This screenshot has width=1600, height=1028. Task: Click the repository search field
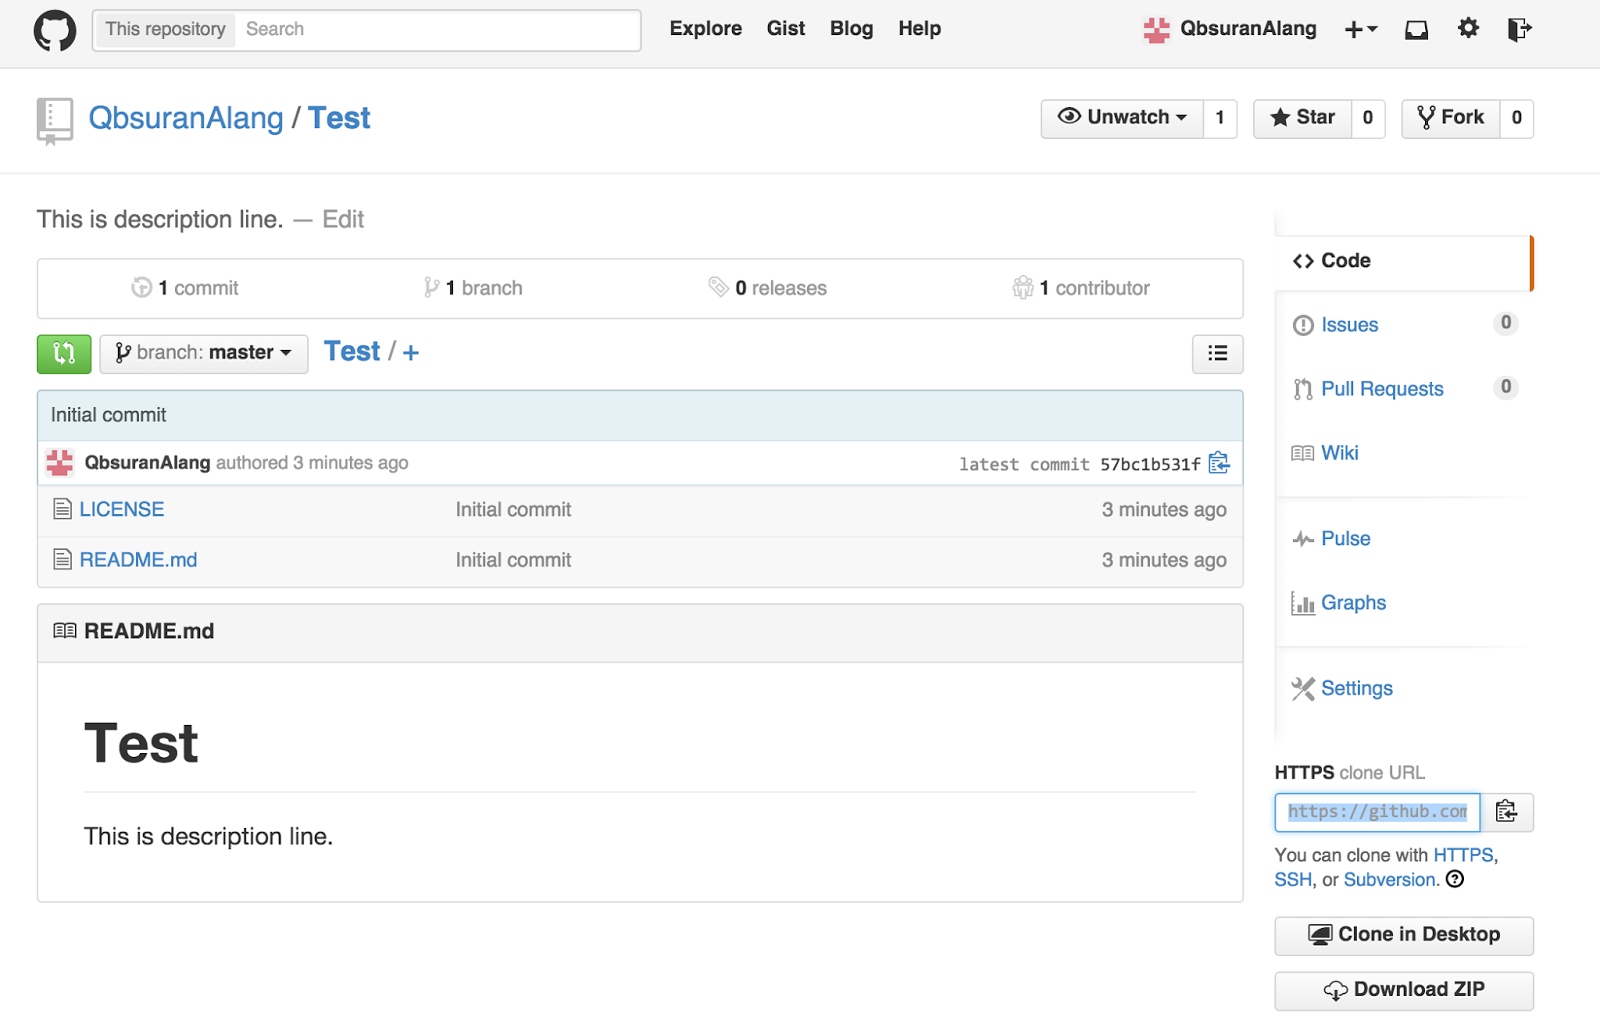coord(438,30)
